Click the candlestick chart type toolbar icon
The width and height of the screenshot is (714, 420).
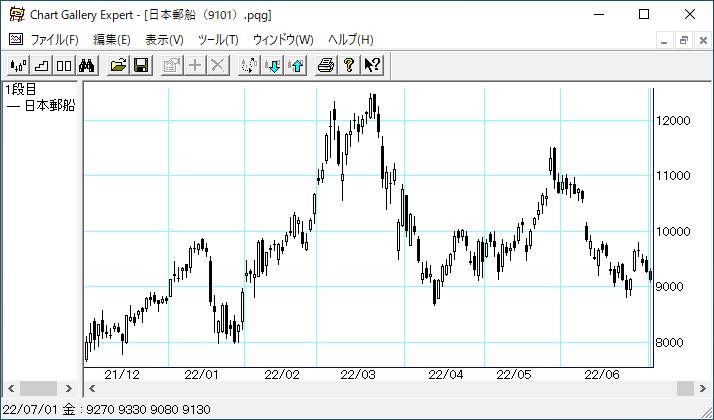17,66
